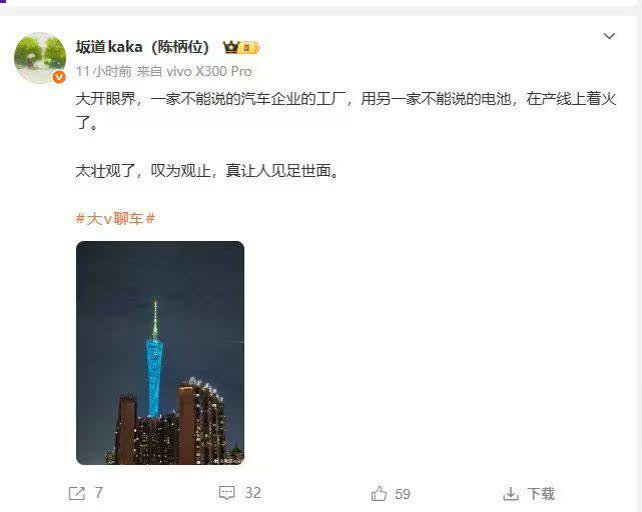Screen dimensions: 642x512
Task: Click the repost share icon
Action: pyautogui.click(x=77, y=493)
